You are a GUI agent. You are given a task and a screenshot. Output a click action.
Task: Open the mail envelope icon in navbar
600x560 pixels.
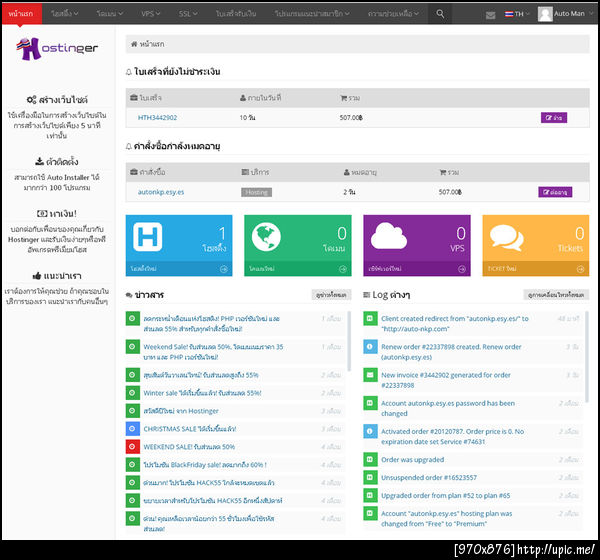coord(490,15)
